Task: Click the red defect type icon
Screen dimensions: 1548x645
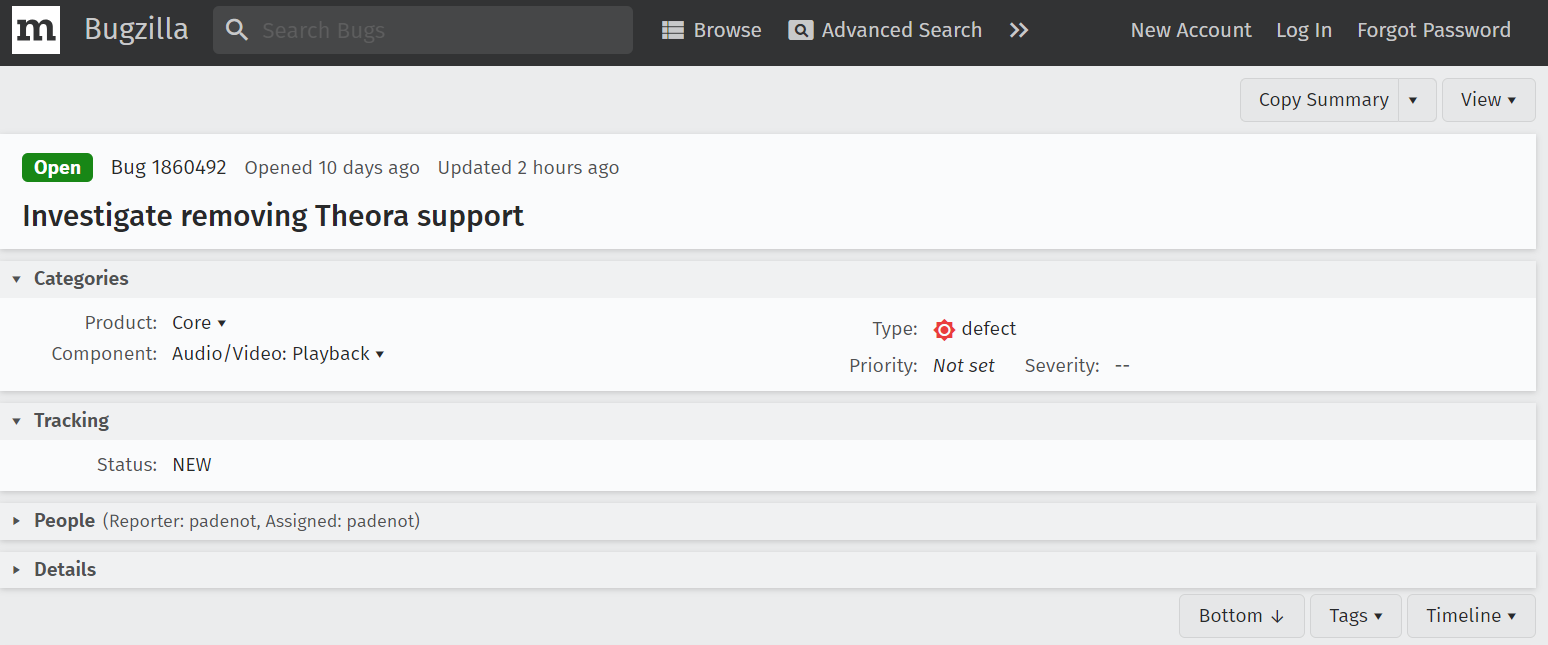Action: (944, 329)
